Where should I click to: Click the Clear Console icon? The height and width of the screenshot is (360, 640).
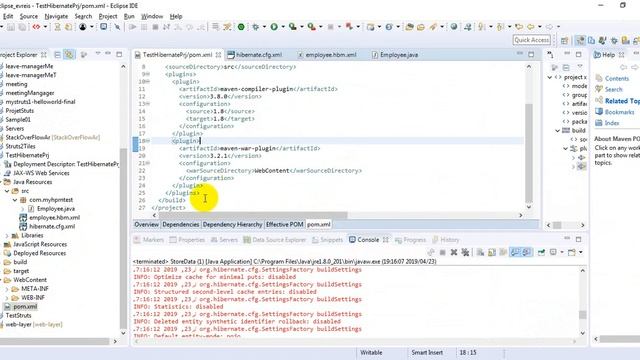pyautogui.click(x=480, y=252)
